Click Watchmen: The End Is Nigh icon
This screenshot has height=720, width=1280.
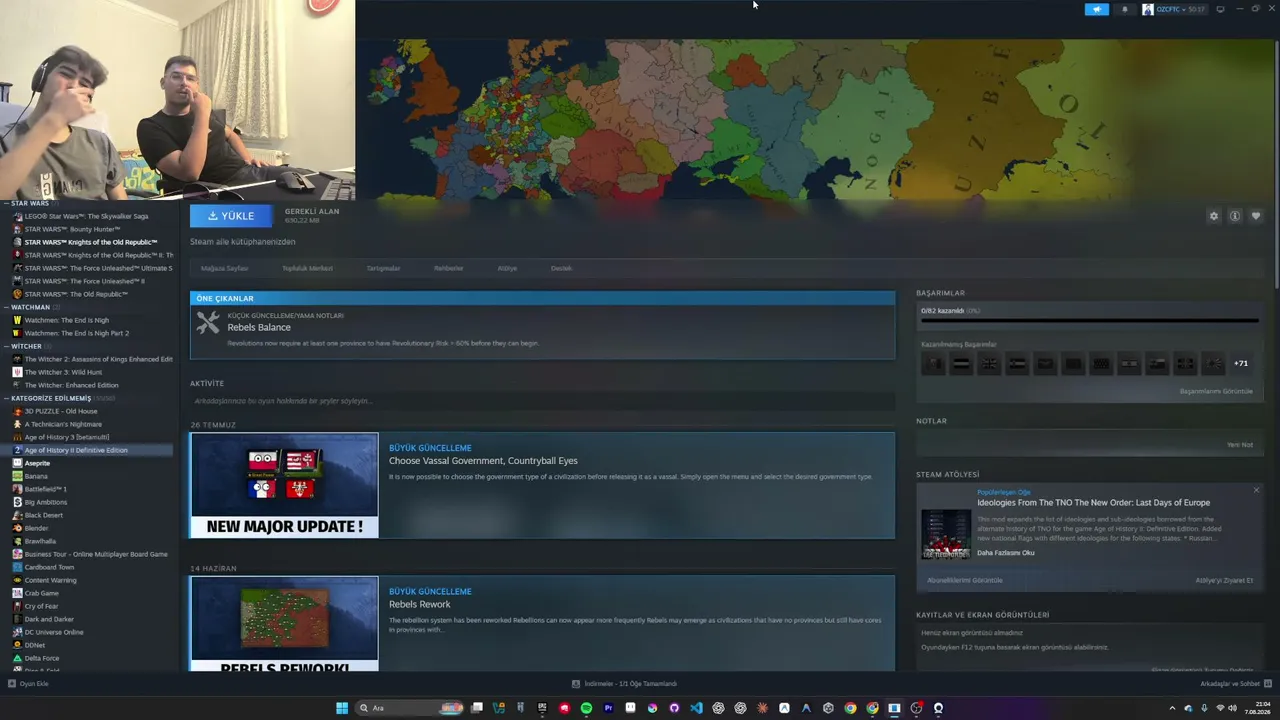(x=17, y=320)
